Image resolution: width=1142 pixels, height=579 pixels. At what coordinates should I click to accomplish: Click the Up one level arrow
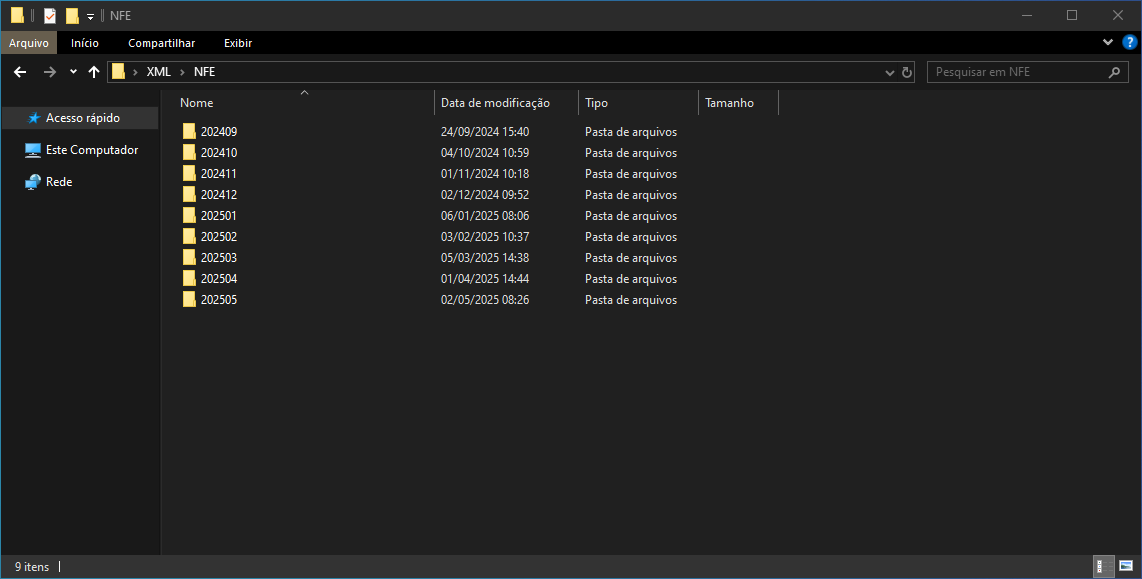pyautogui.click(x=94, y=72)
